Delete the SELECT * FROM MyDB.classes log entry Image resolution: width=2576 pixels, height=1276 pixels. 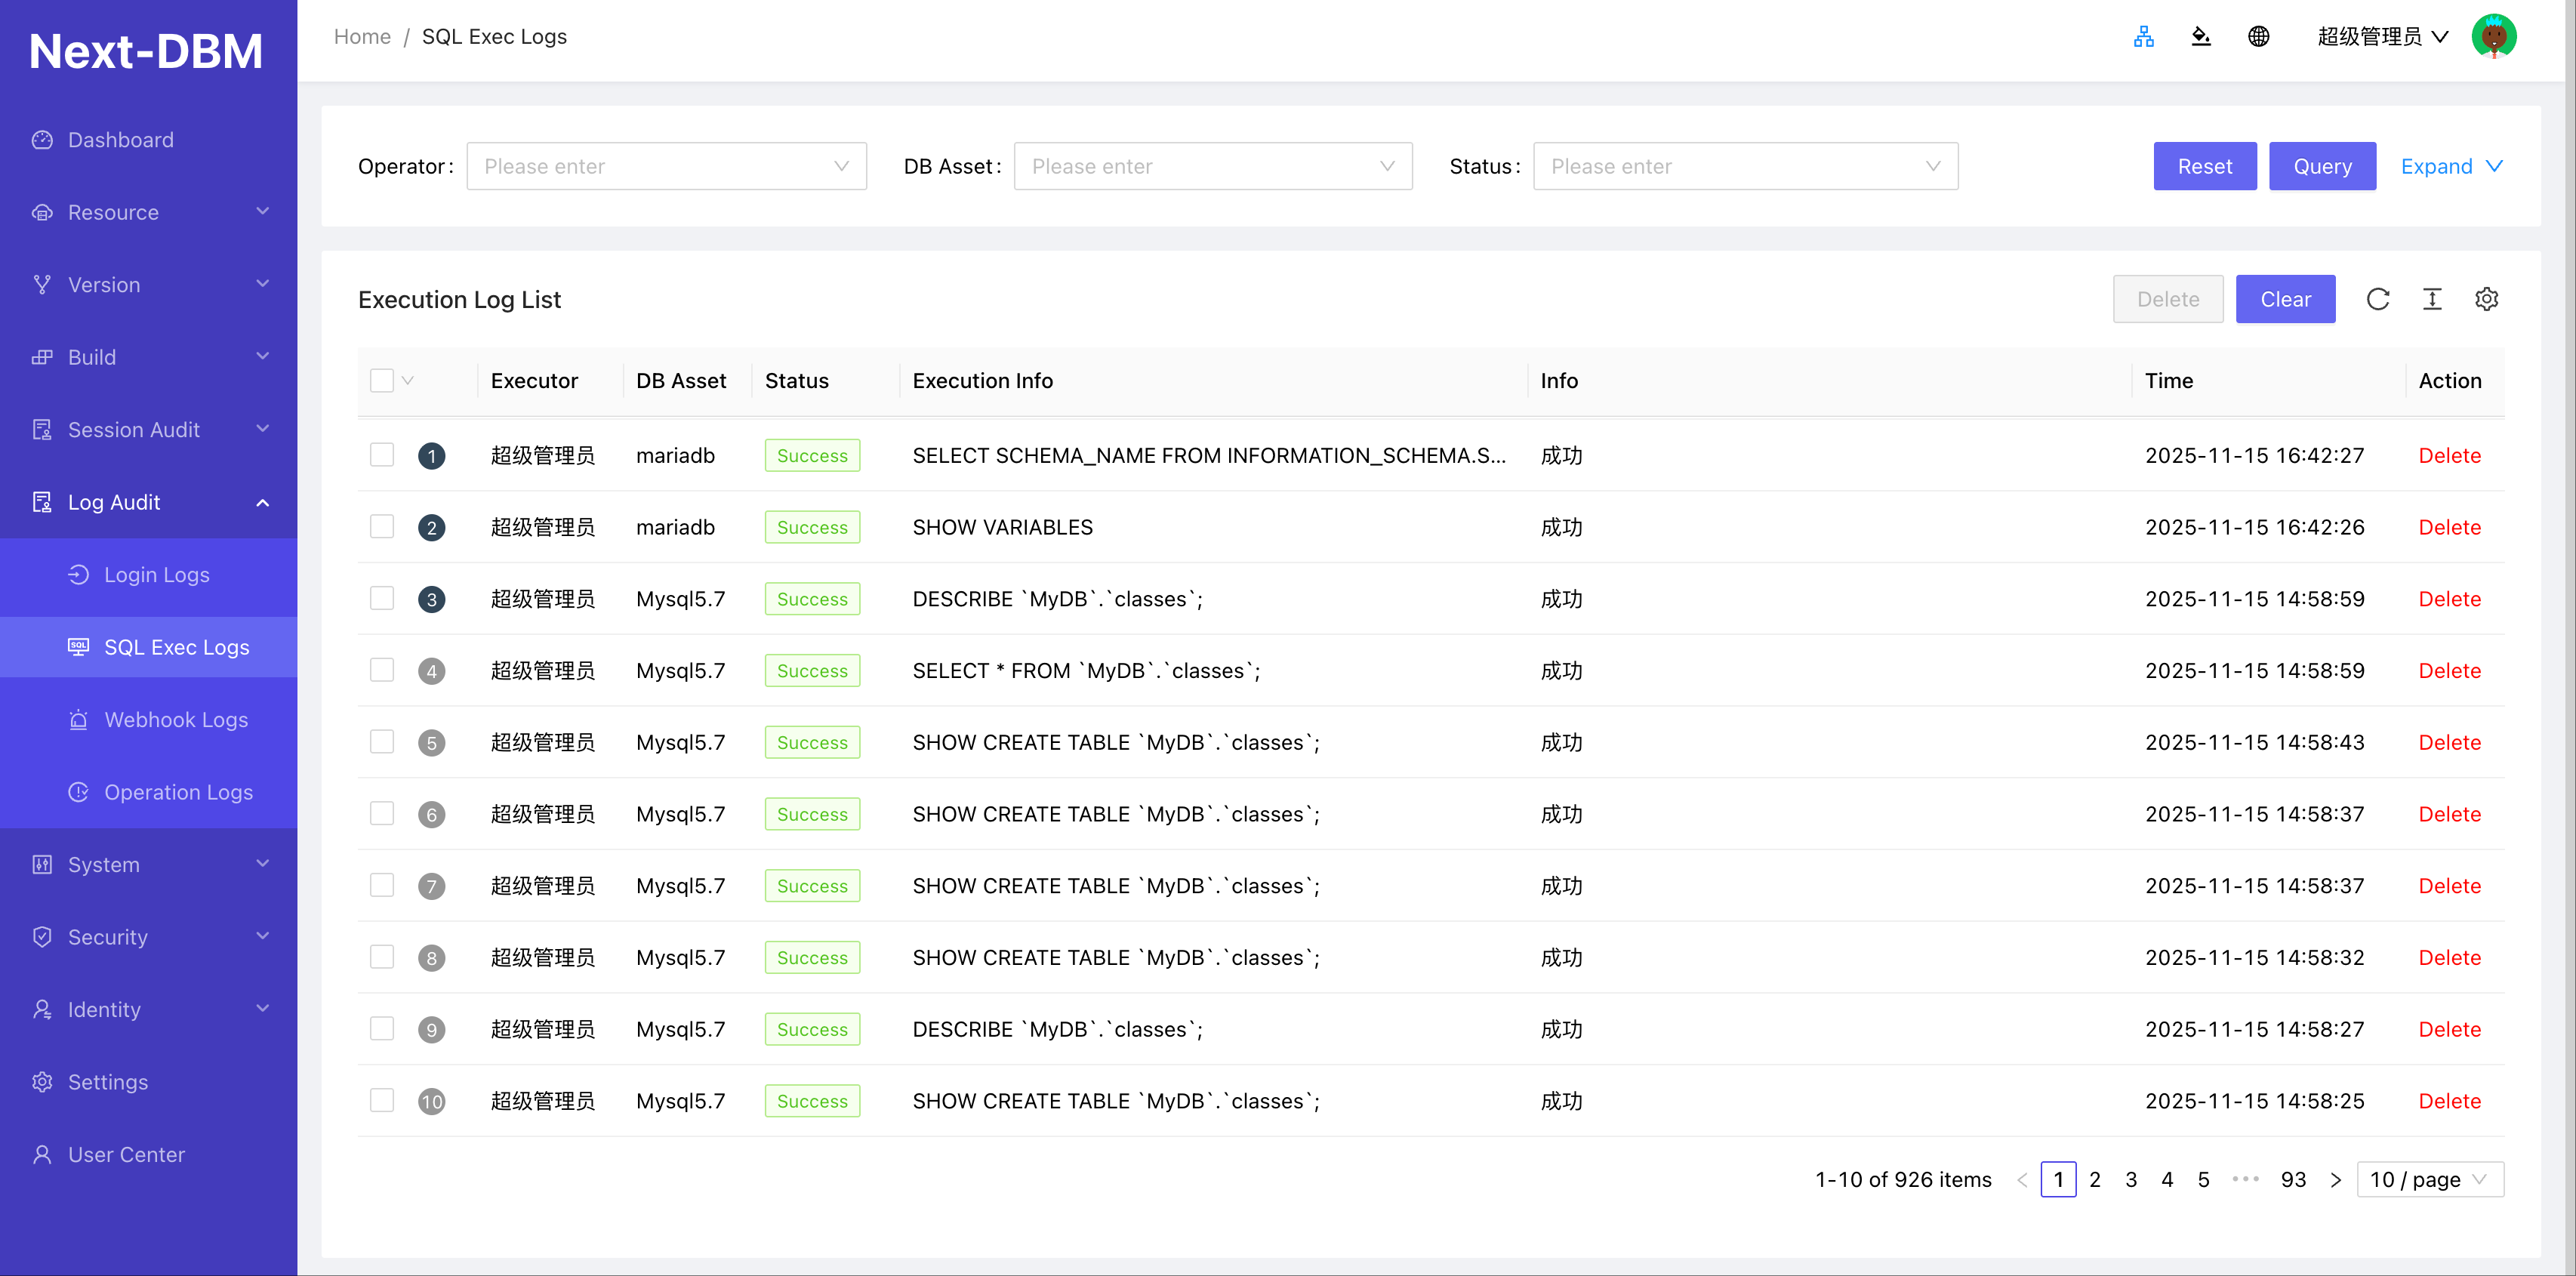click(2449, 670)
